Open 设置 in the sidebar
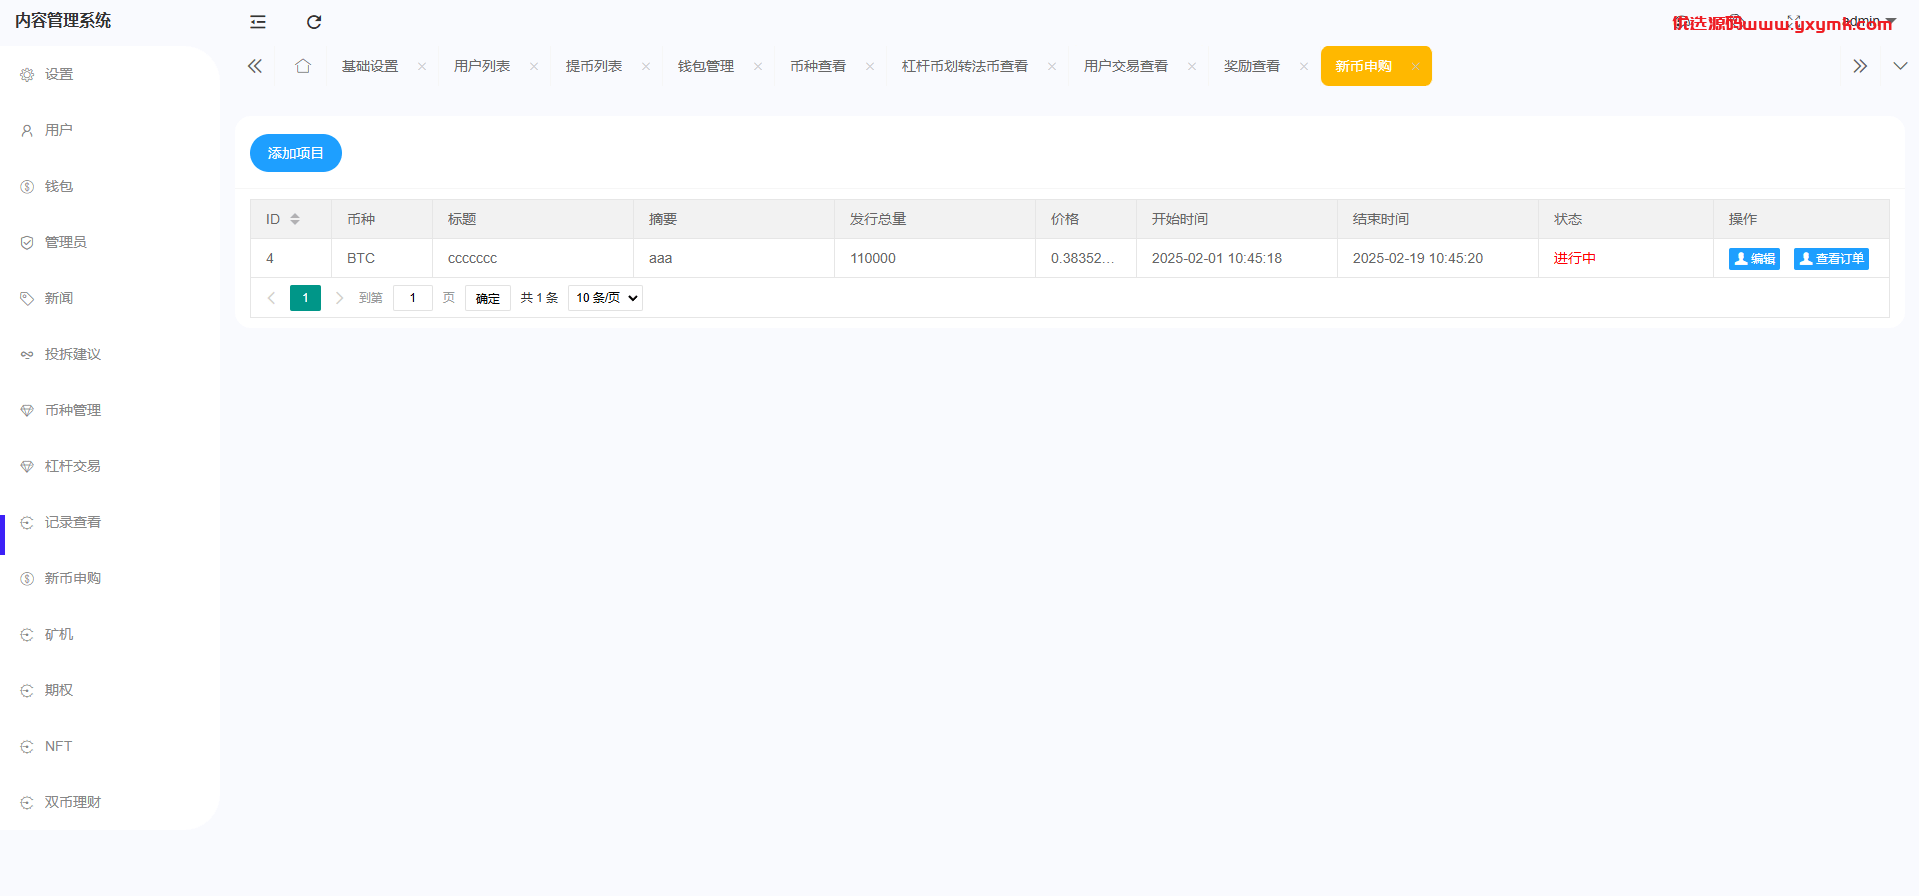The width and height of the screenshot is (1919, 896). click(59, 74)
